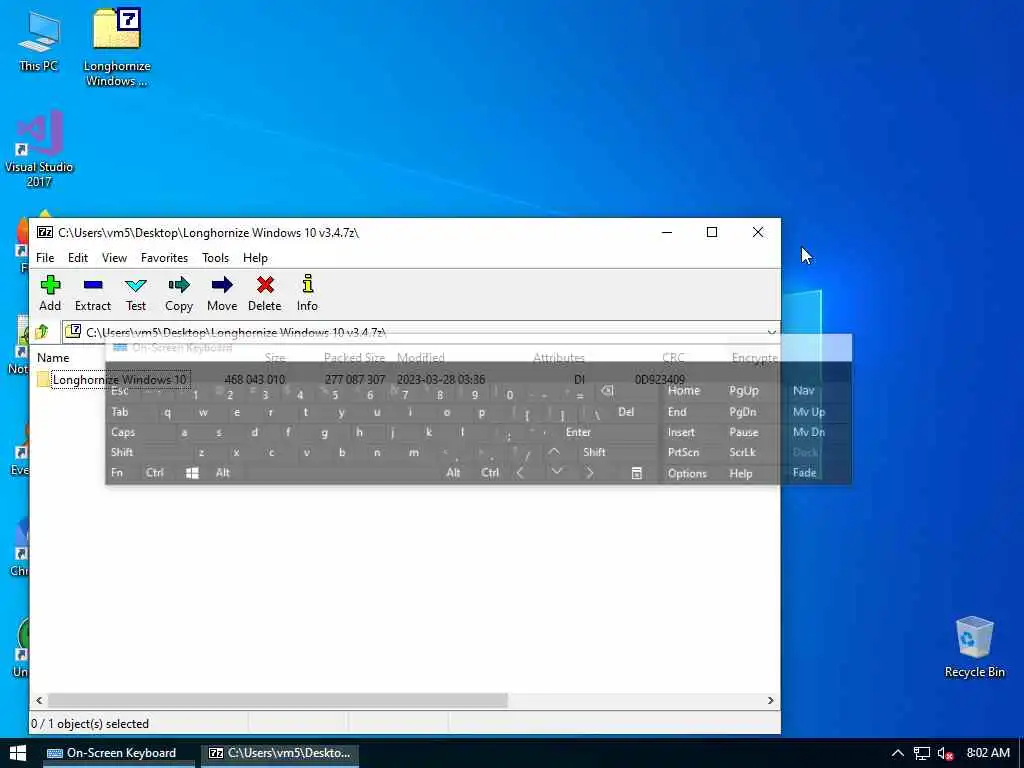Click Options key on On-Screen Keyboard

pyautogui.click(x=687, y=473)
